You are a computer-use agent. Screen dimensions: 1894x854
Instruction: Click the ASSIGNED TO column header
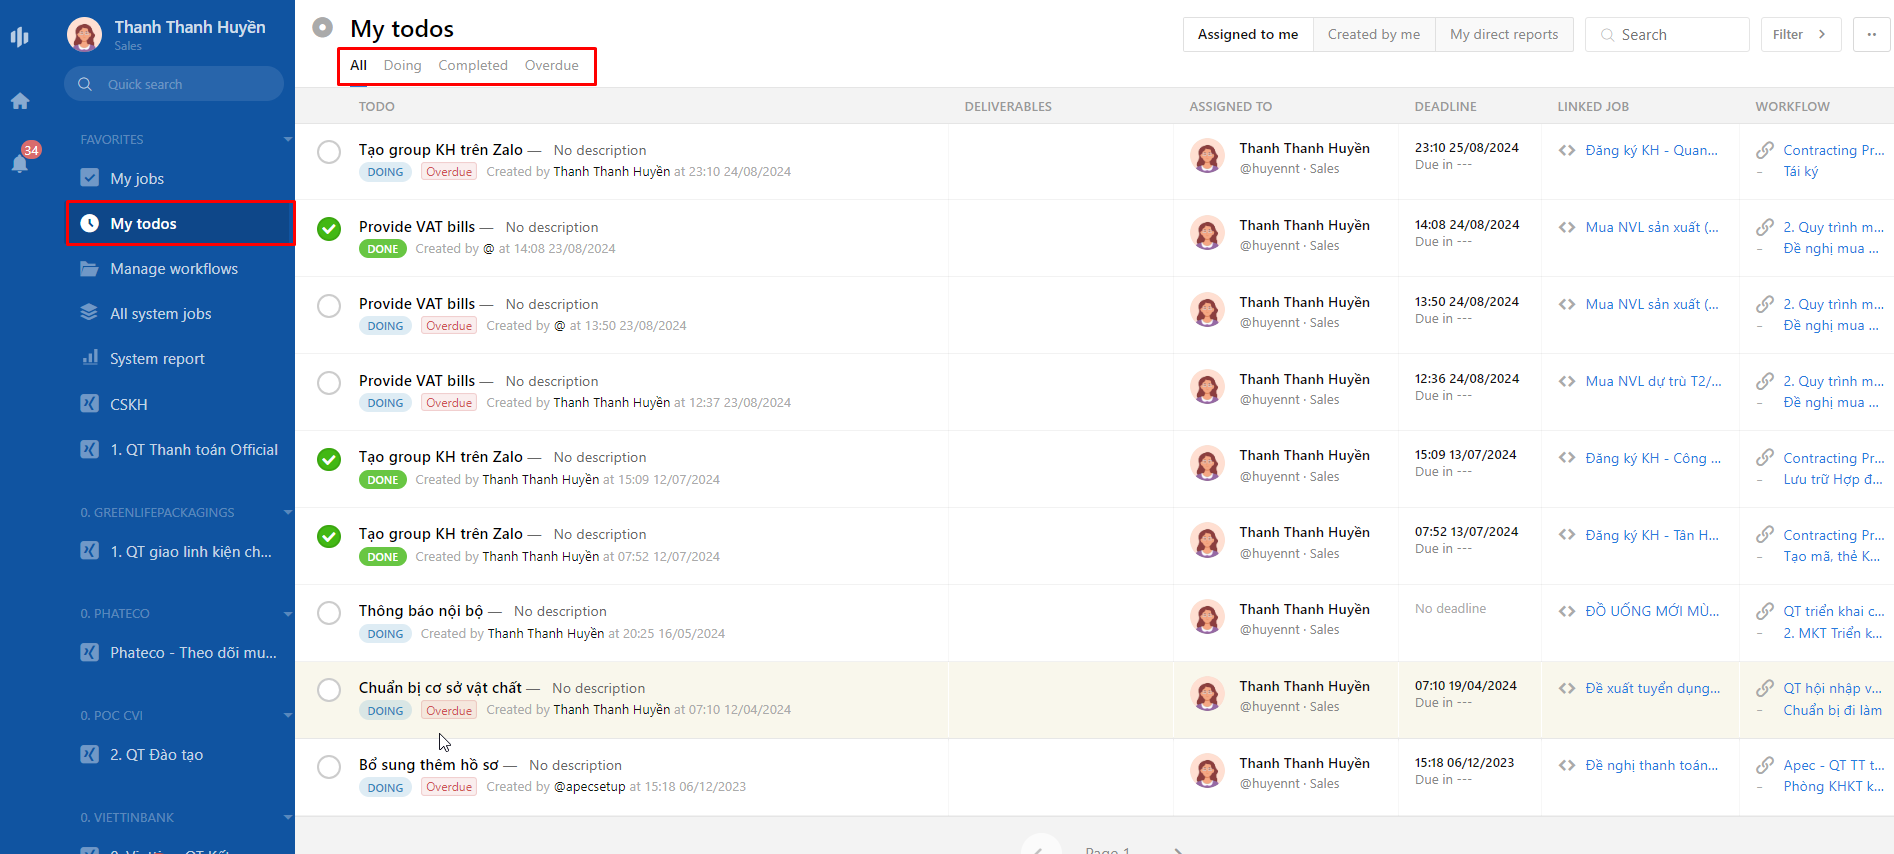(1230, 106)
